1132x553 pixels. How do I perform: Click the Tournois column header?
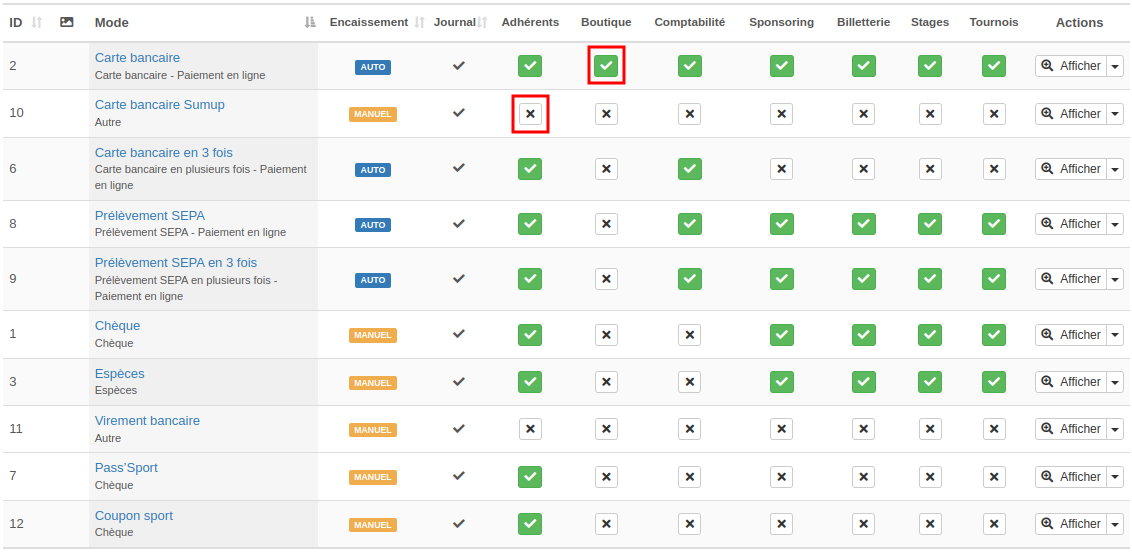994,22
